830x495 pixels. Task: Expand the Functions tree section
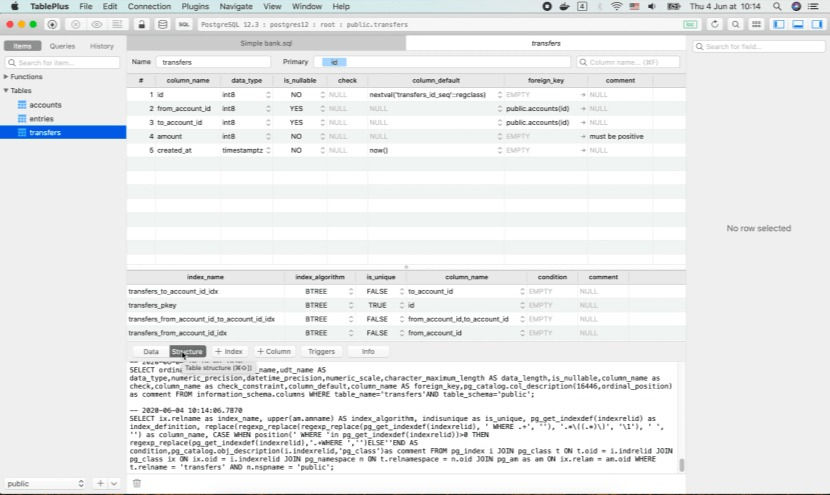6,77
